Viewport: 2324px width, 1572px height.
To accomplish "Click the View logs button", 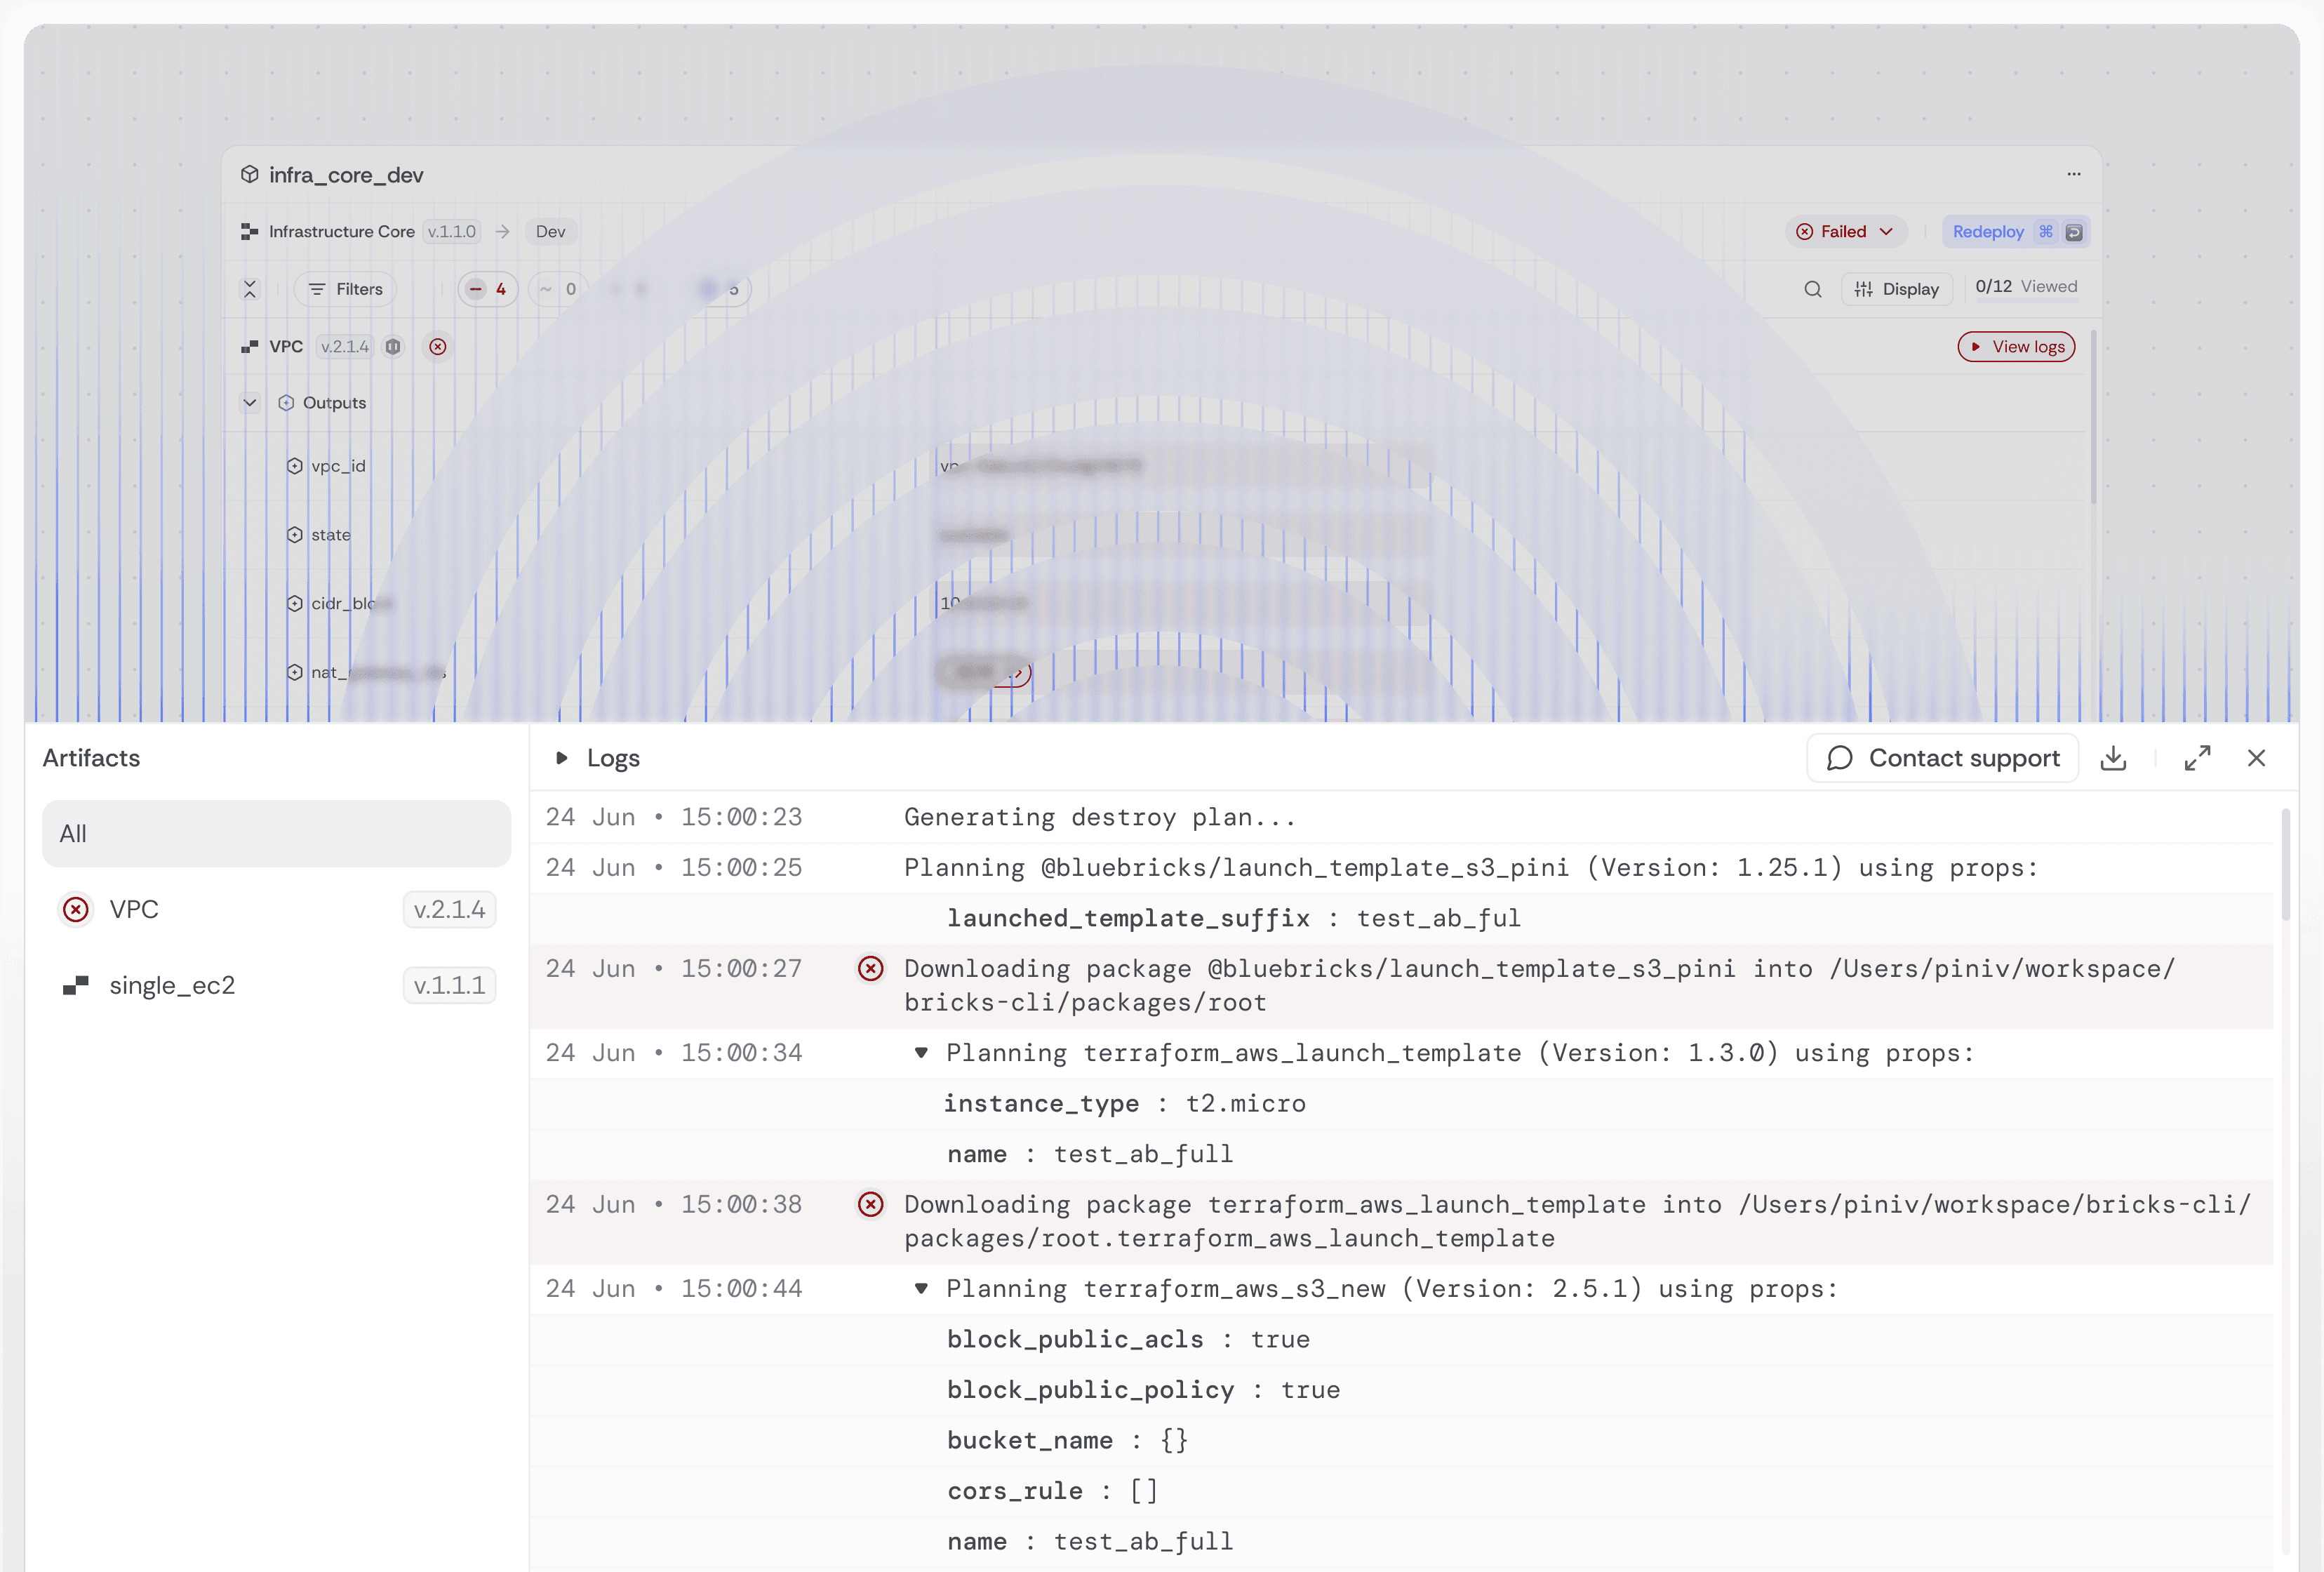I will point(2016,346).
